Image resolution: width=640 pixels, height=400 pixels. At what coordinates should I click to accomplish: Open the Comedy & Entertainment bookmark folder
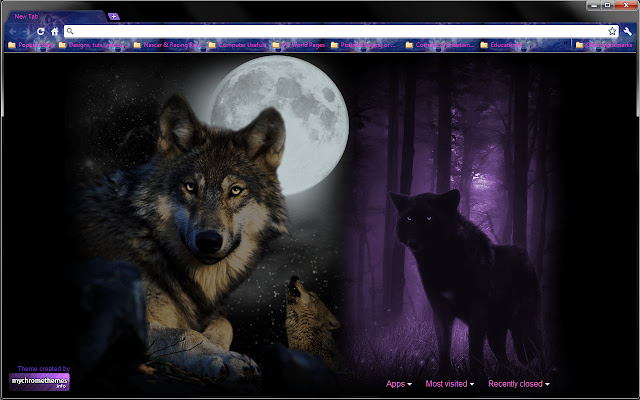(x=440, y=45)
